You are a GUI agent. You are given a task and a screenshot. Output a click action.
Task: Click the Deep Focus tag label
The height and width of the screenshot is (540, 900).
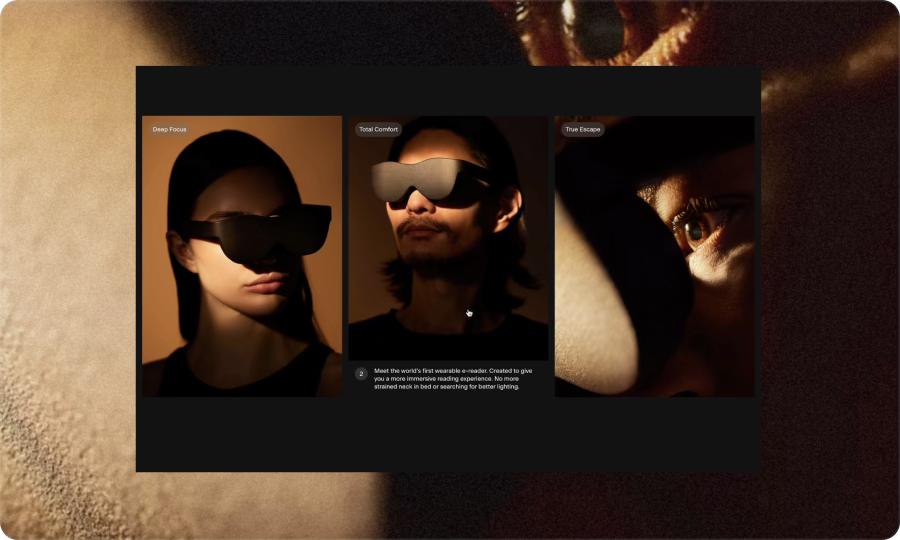coord(169,130)
